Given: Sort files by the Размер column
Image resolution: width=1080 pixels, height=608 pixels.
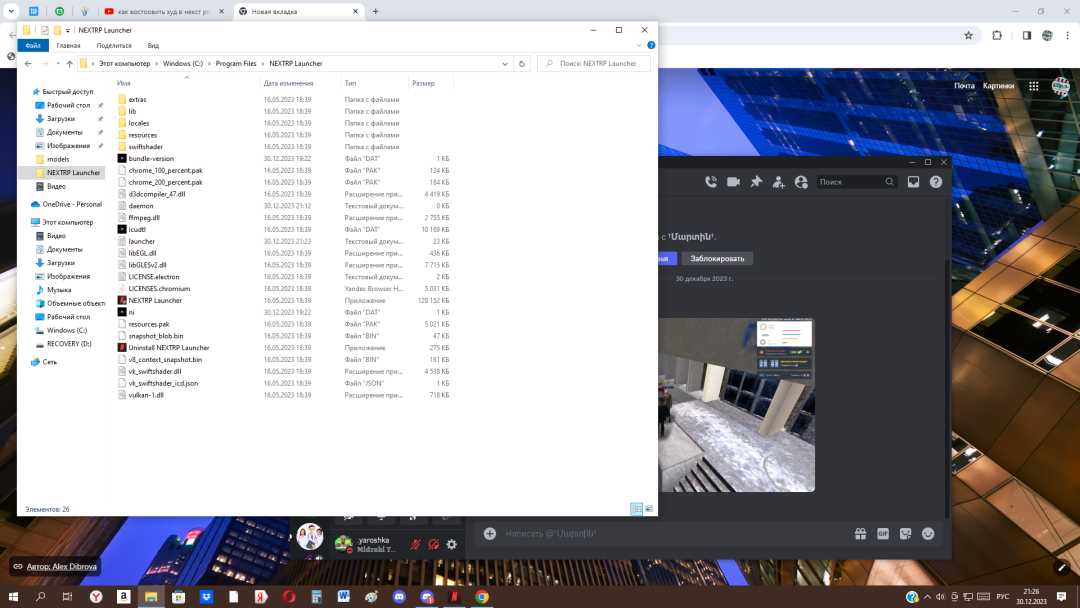Looking at the screenshot, I should [x=424, y=83].
